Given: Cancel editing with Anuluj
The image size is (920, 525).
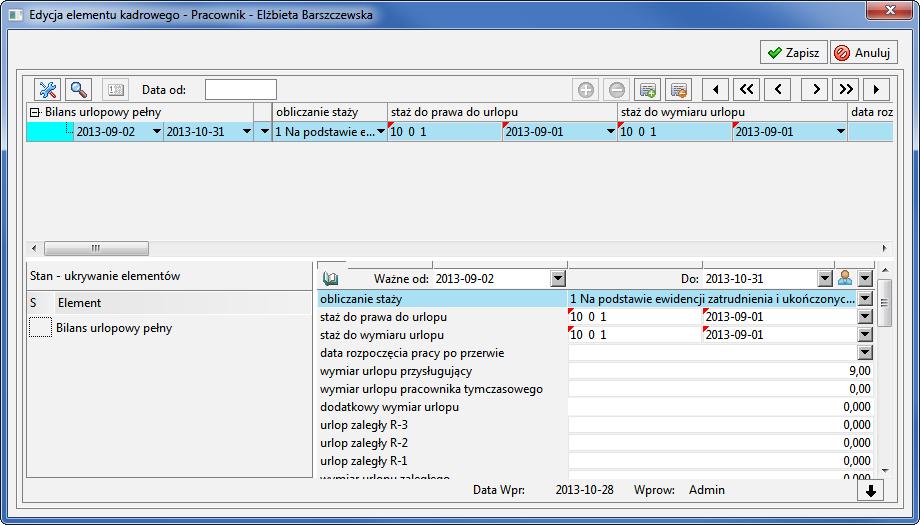Looking at the screenshot, I should (x=864, y=52).
